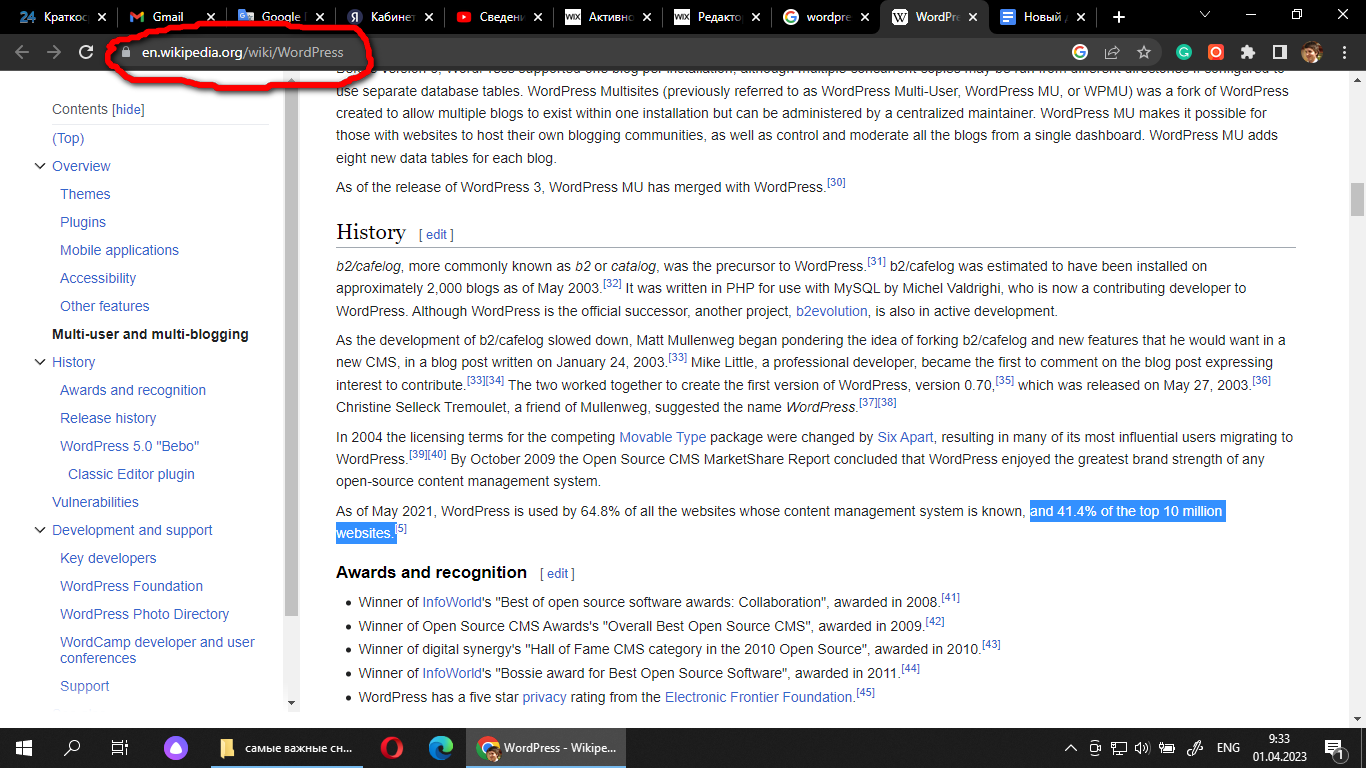Open a new browser tab
The height and width of the screenshot is (768, 1366).
(1119, 17)
